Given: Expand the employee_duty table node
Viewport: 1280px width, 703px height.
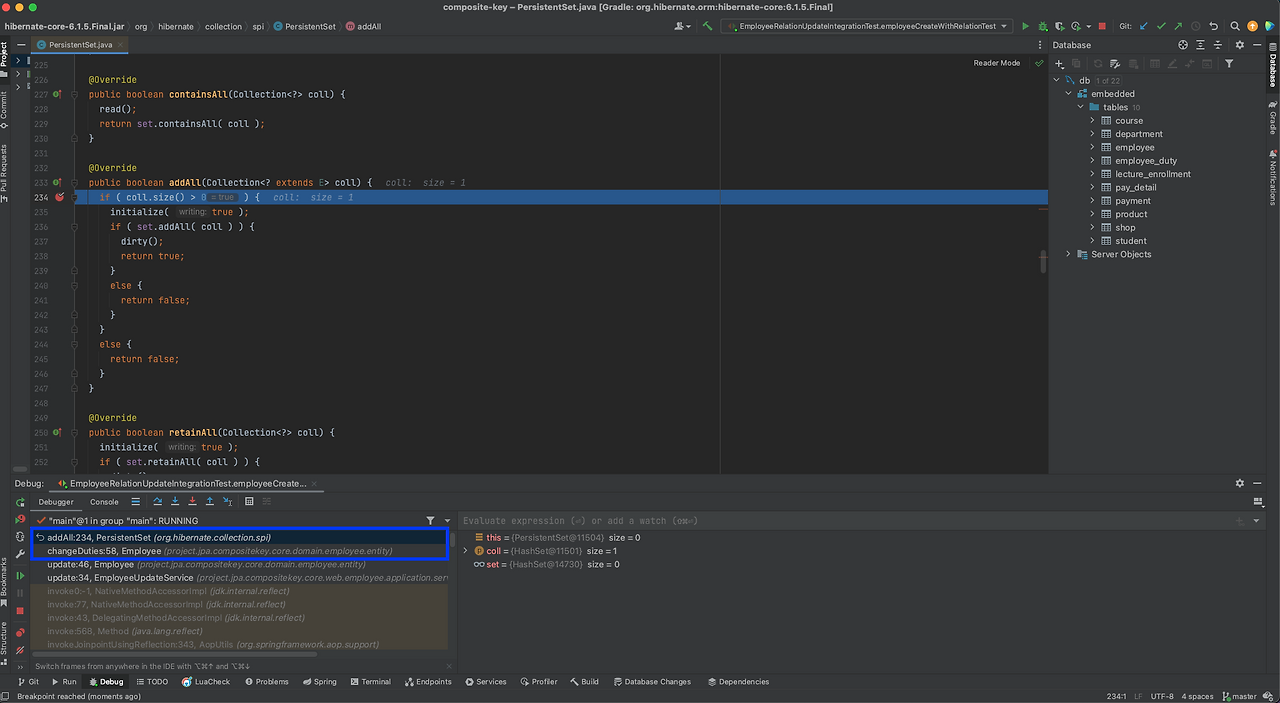Looking at the screenshot, I should pyautogui.click(x=1092, y=161).
